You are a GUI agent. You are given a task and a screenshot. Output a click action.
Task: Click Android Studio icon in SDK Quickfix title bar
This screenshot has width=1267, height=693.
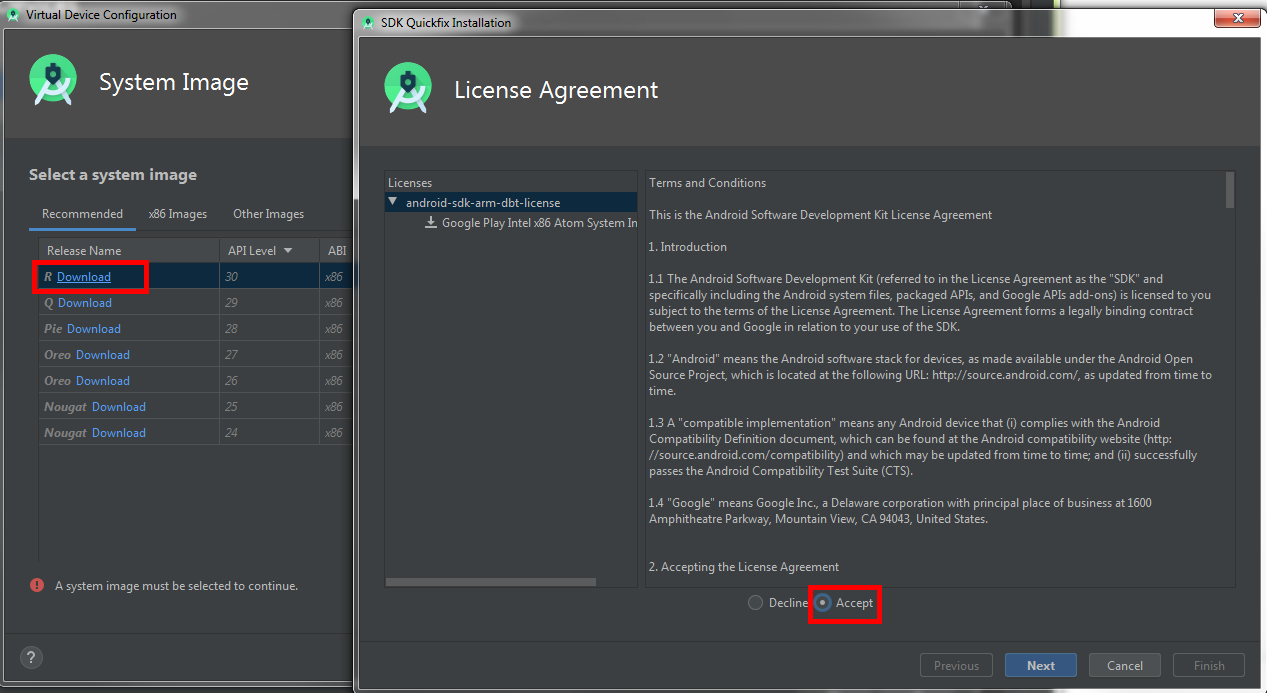tap(367, 22)
